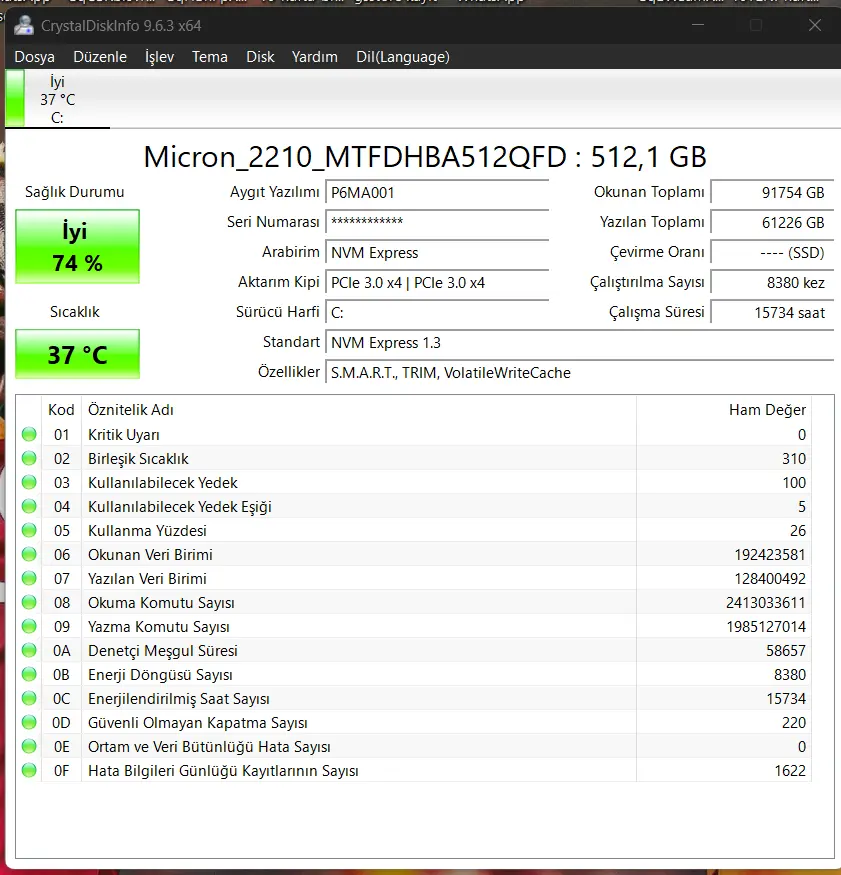Click the green status dot for Ortam ve Veri Bütünlüğü
Image resolution: width=841 pixels, height=875 pixels.
pyautogui.click(x=29, y=746)
